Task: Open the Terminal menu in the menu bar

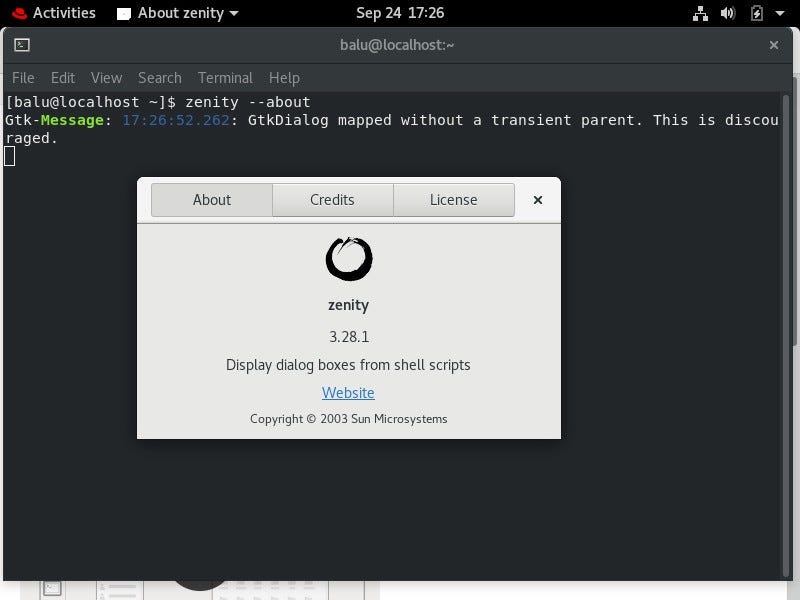Action: tap(225, 78)
